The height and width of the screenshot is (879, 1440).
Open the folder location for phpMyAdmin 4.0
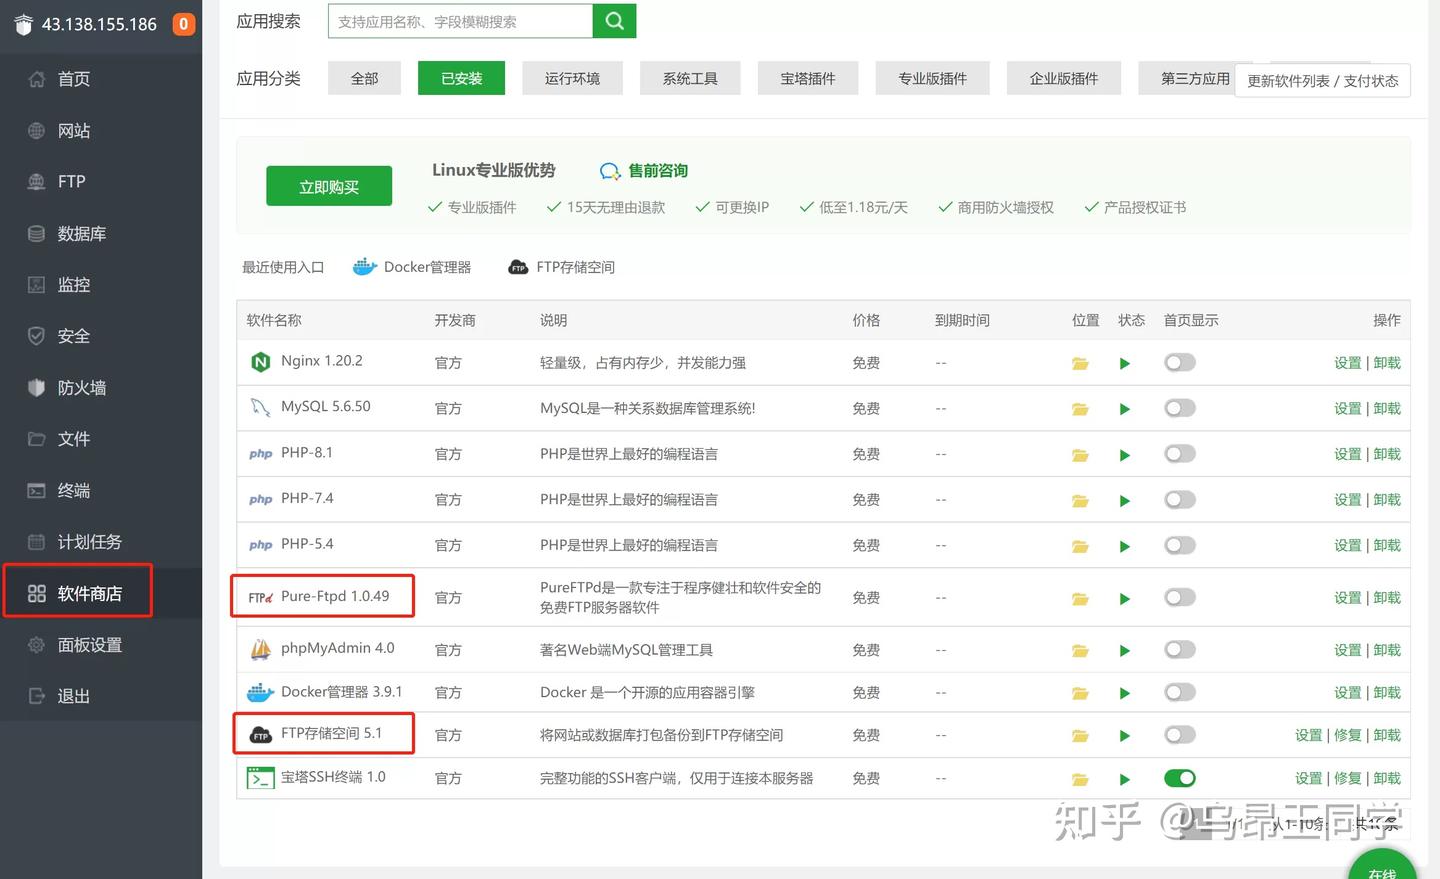point(1080,651)
